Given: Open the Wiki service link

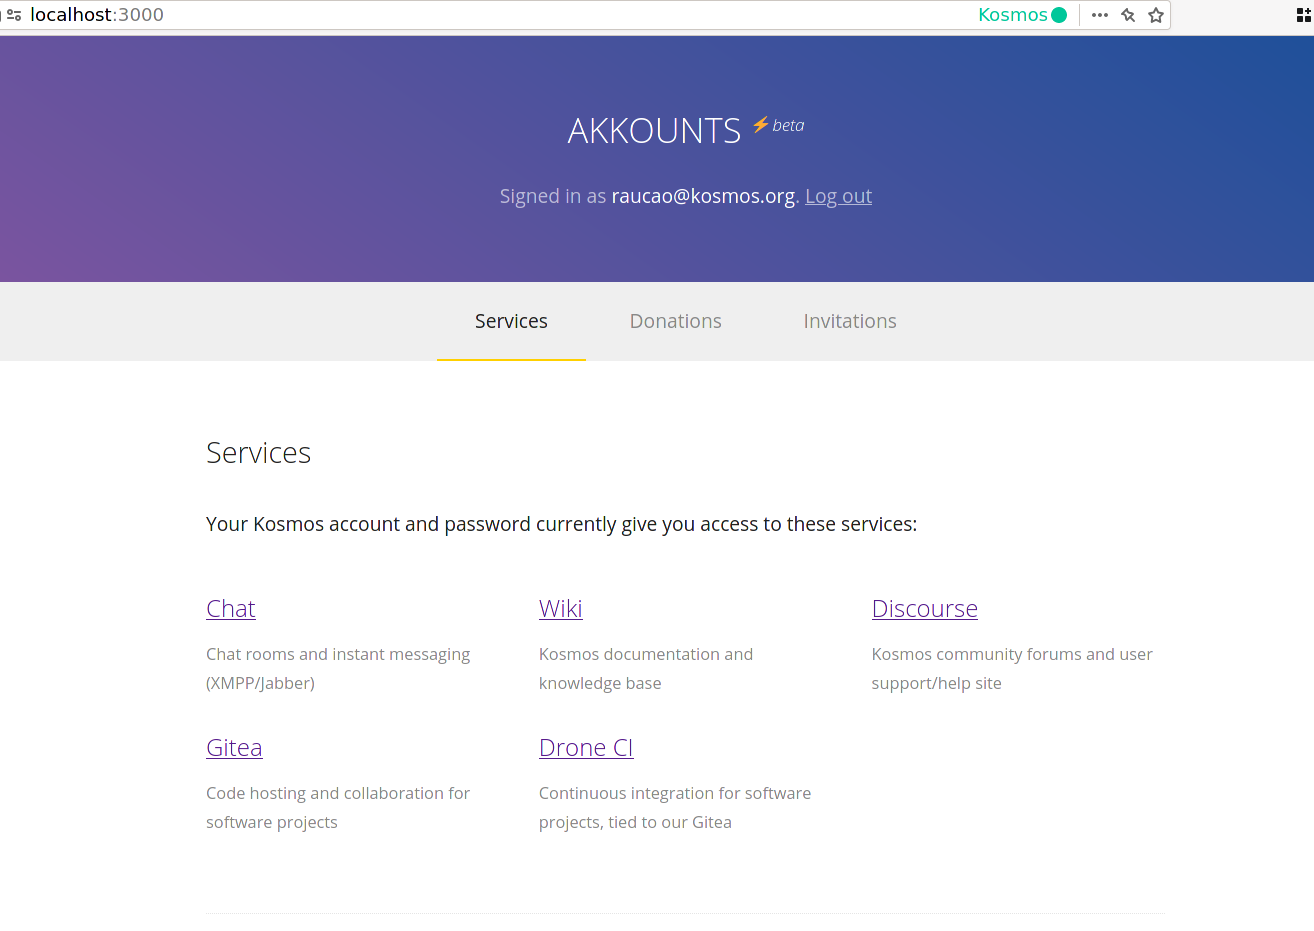Looking at the screenshot, I should click(560, 609).
